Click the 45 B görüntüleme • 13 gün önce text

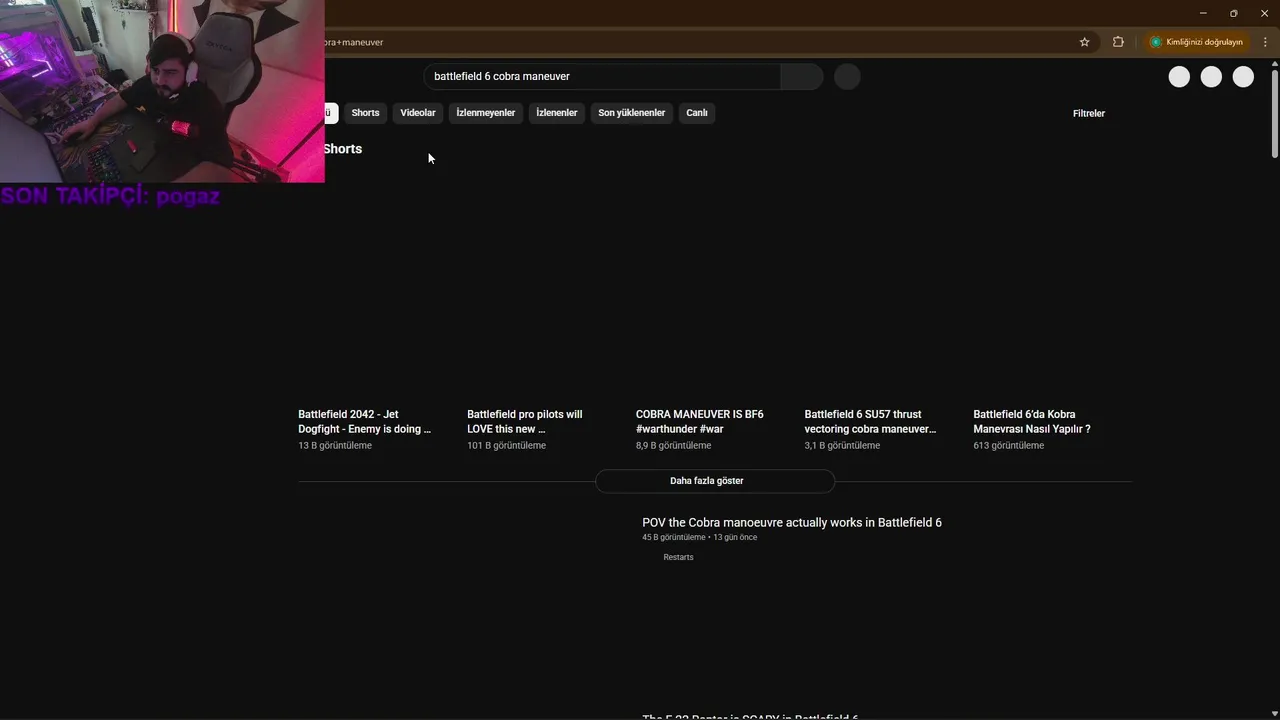(699, 538)
